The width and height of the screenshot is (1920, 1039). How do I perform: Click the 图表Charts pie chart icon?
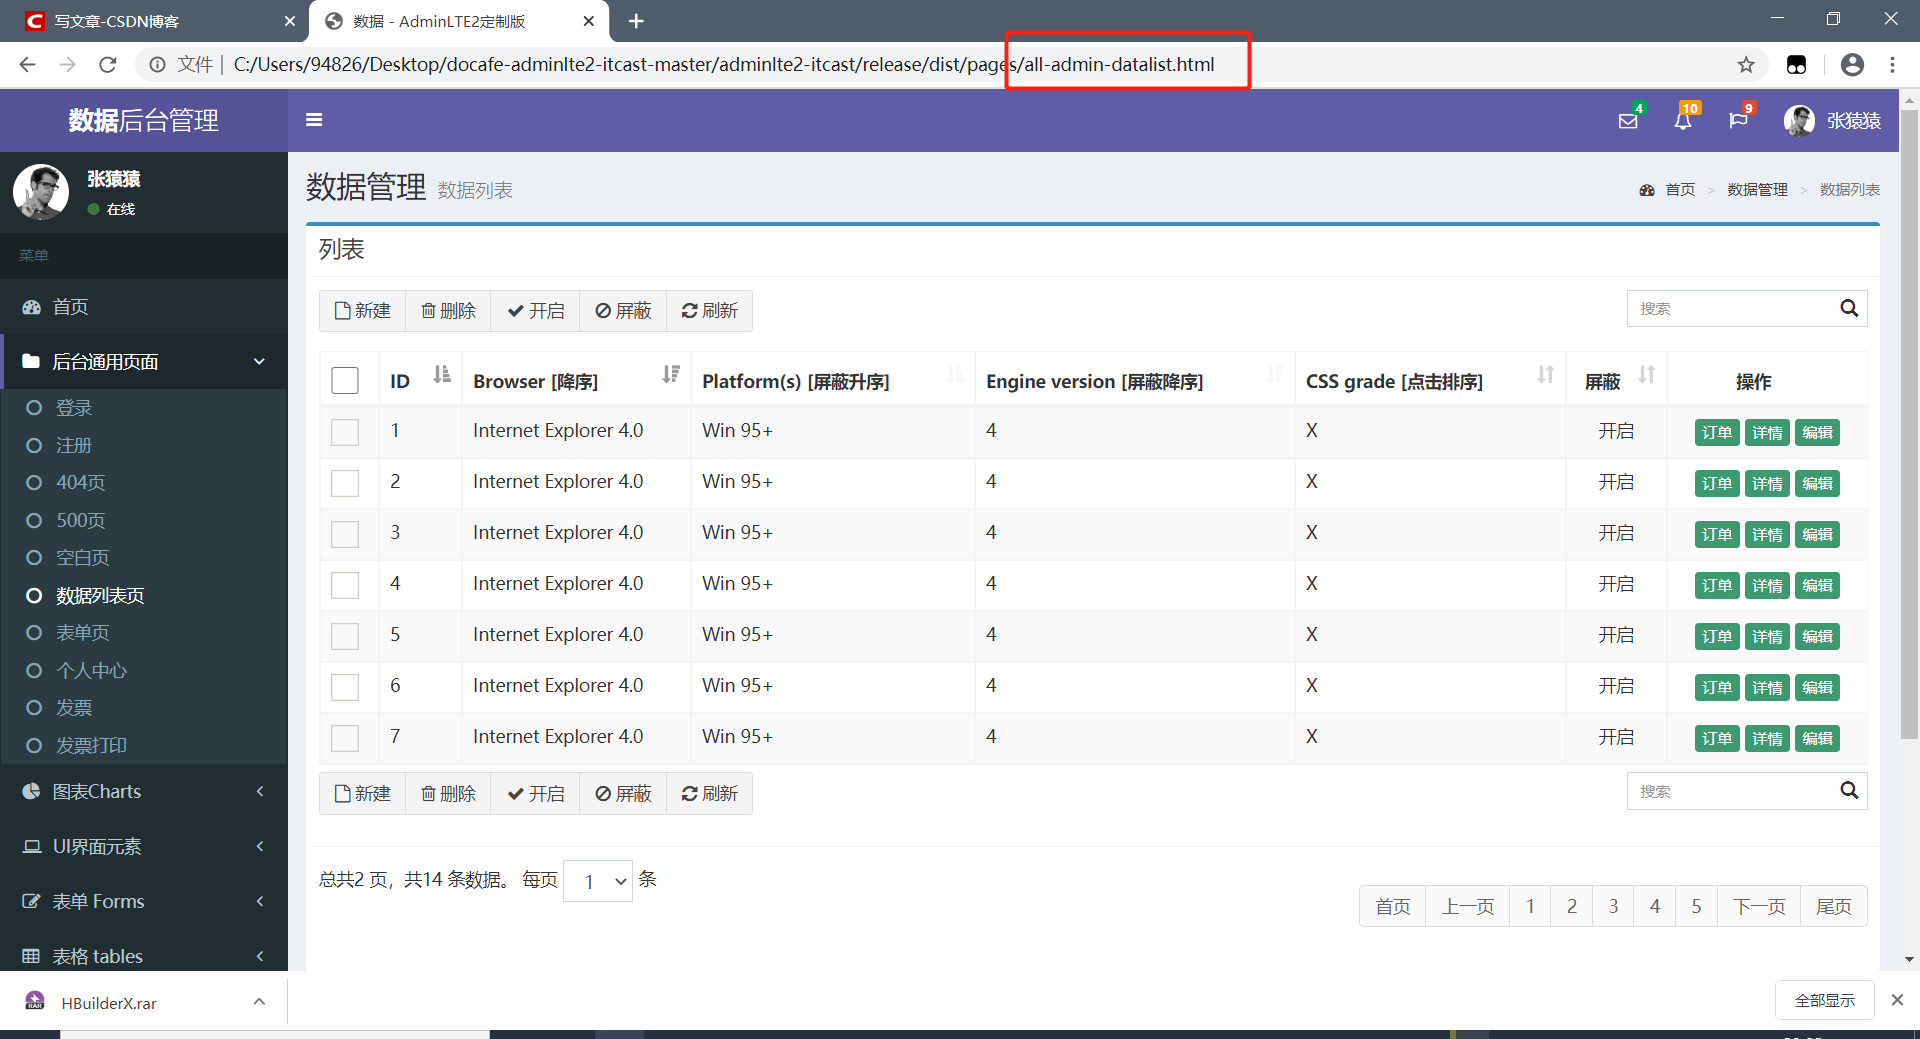point(31,791)
